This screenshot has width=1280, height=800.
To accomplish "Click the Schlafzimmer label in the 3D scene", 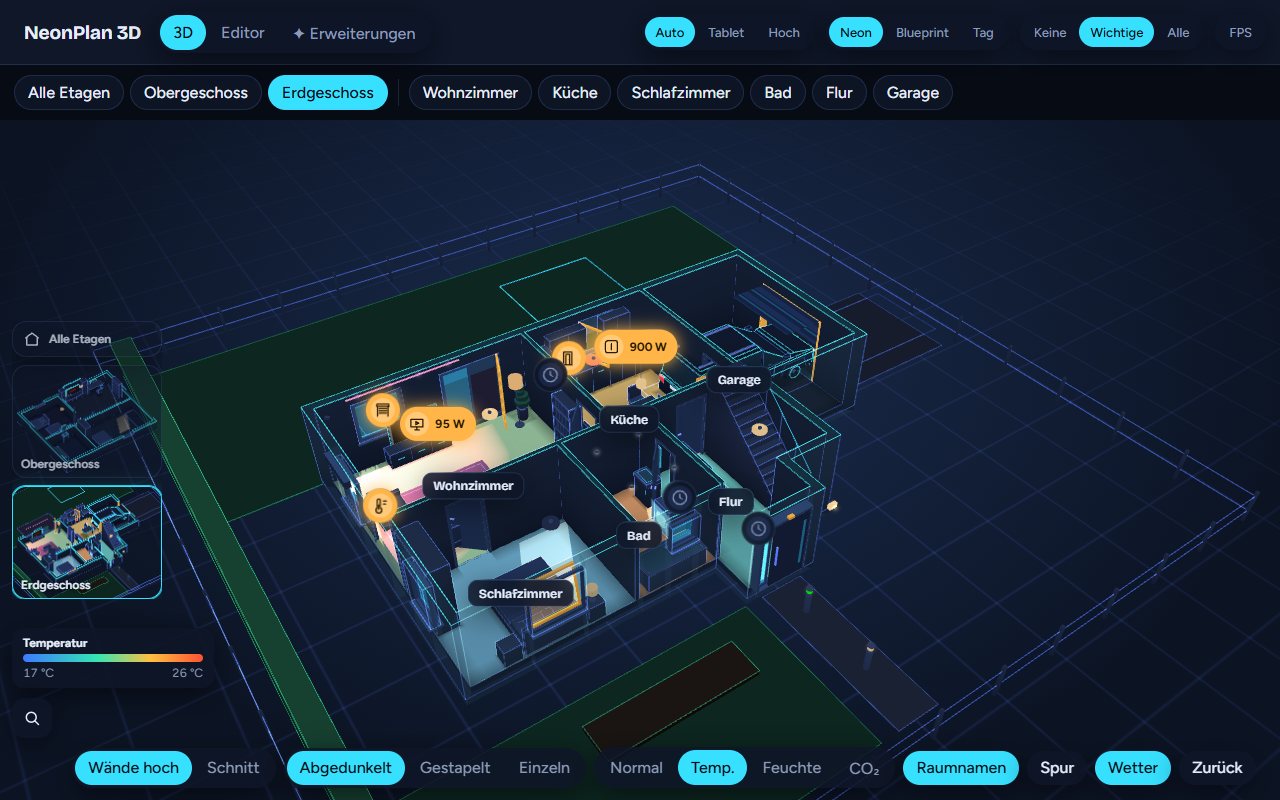I will pyautogui.click(x=521, y=594).
